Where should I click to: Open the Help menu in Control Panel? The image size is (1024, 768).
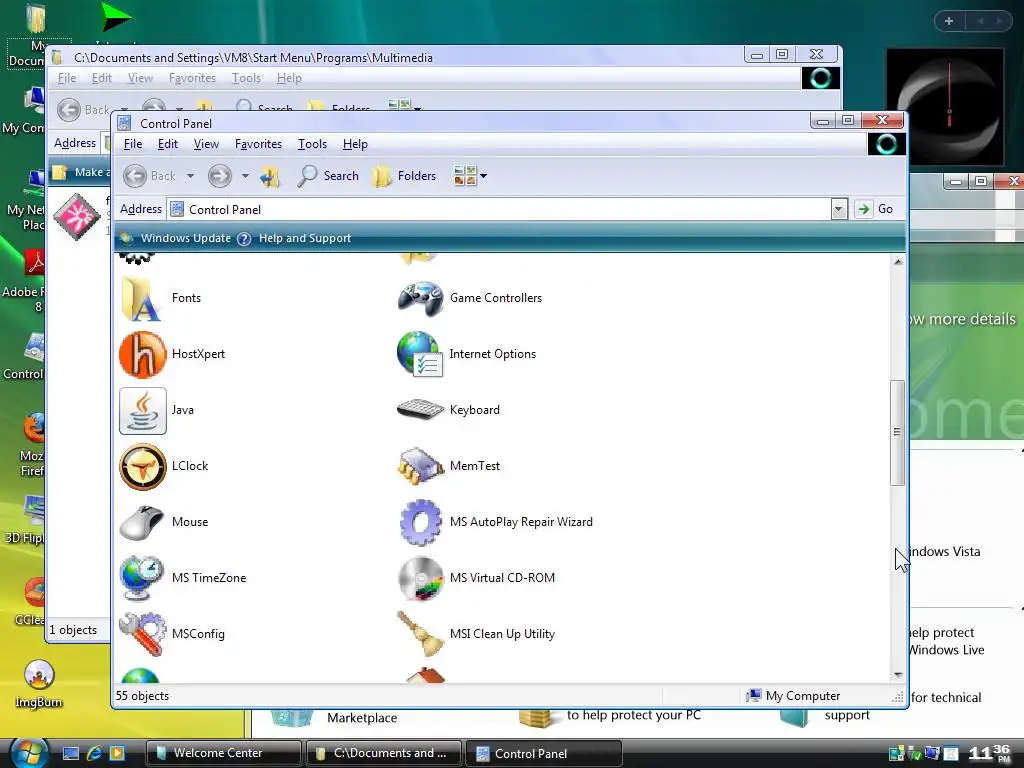(x=355, y=144)
